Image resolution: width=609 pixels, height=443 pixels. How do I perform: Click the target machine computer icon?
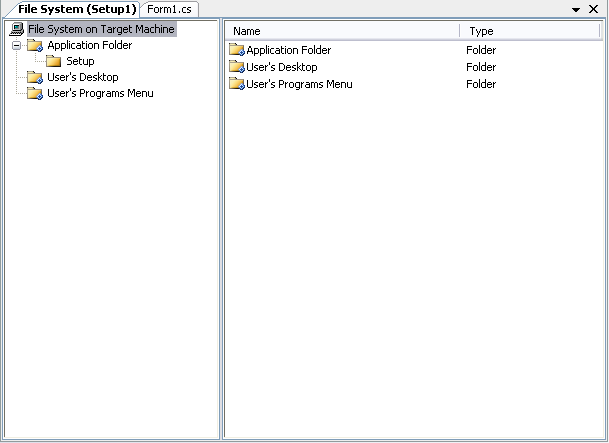click(x=17, y=29)
